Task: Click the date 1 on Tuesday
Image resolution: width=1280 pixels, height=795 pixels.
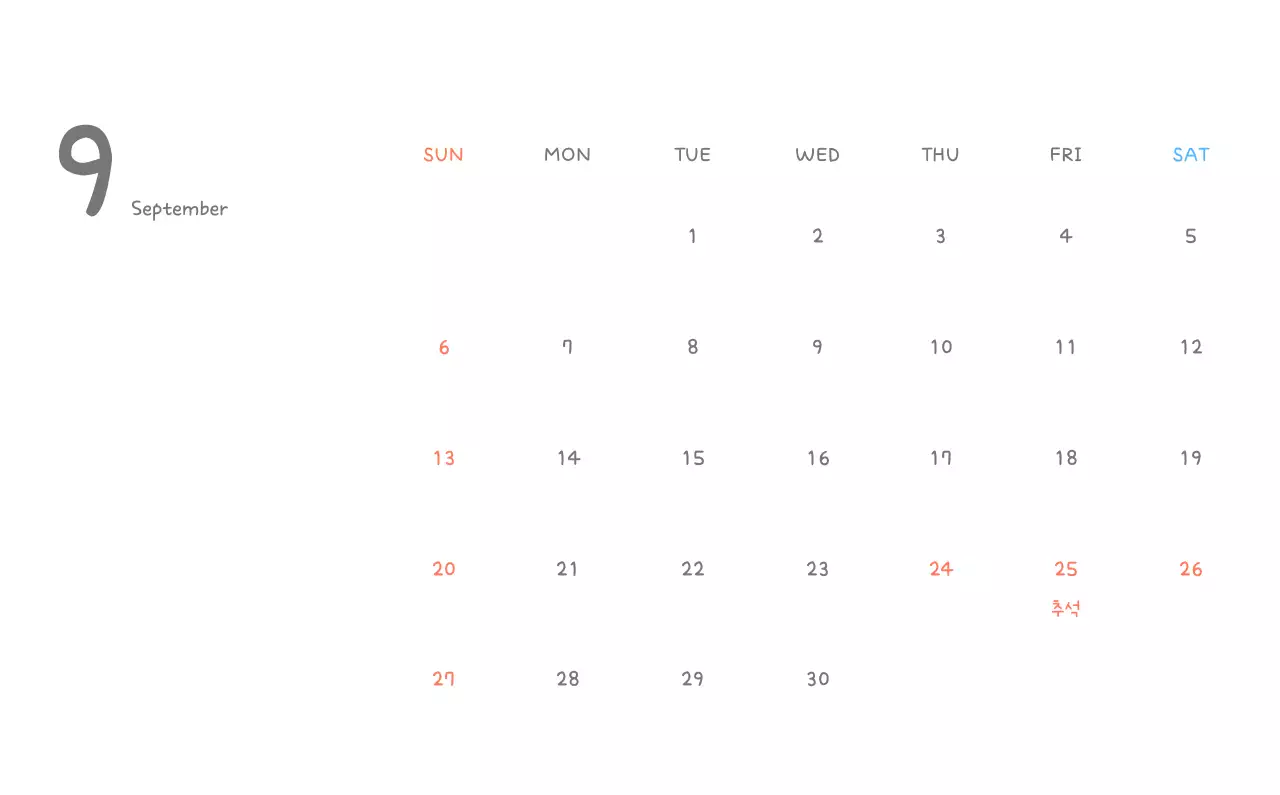Action: [692, 237]
